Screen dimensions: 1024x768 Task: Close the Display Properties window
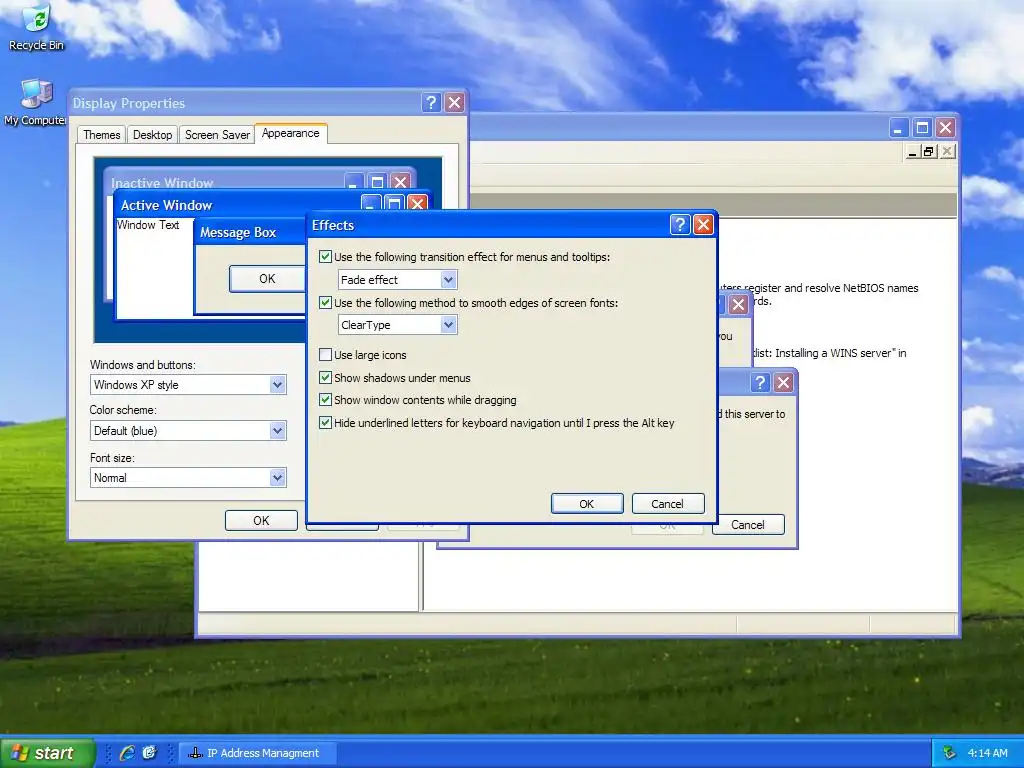tap(455, 103)
